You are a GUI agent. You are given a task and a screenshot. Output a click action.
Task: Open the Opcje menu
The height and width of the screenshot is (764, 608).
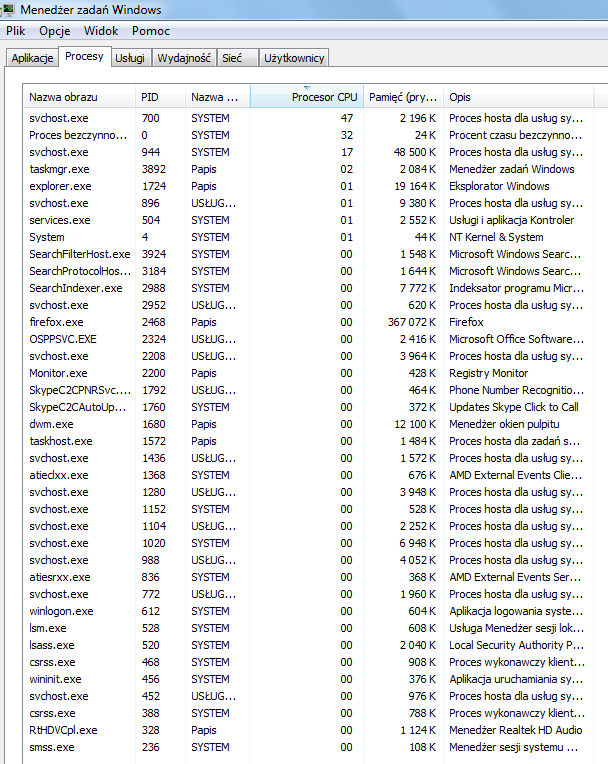(55, 31)
